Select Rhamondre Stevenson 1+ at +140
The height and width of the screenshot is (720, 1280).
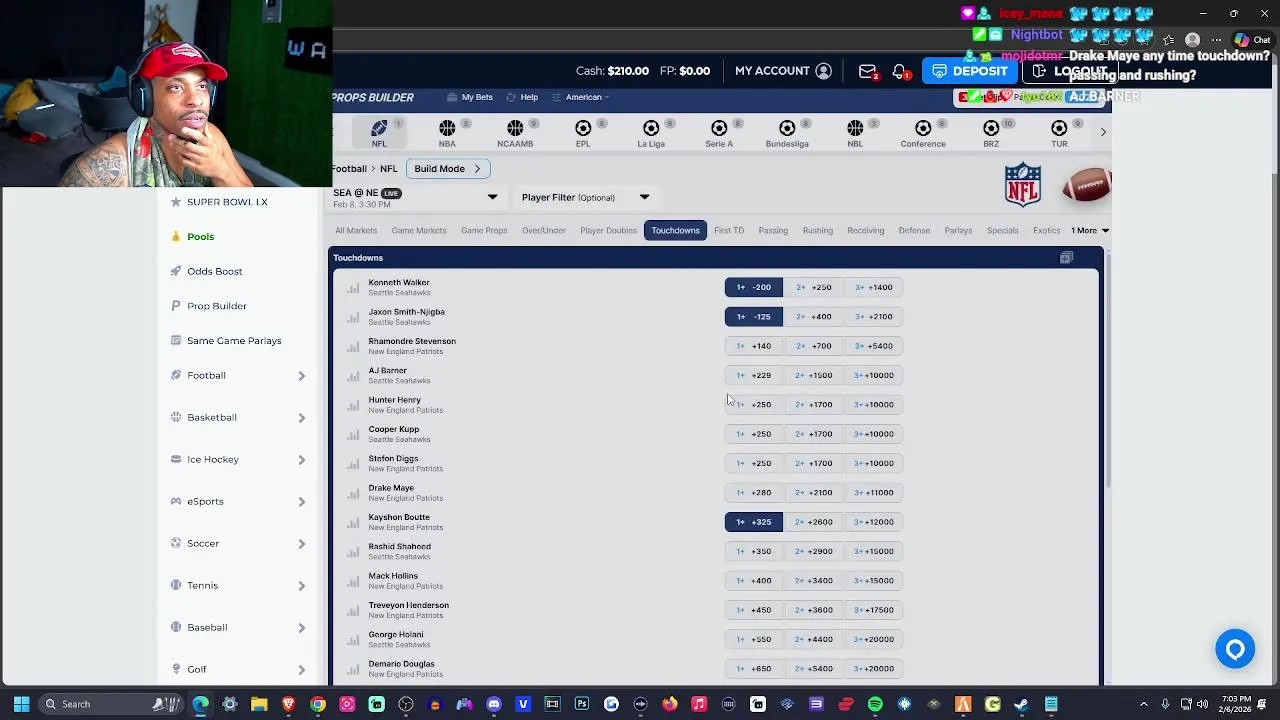(754, 346)
